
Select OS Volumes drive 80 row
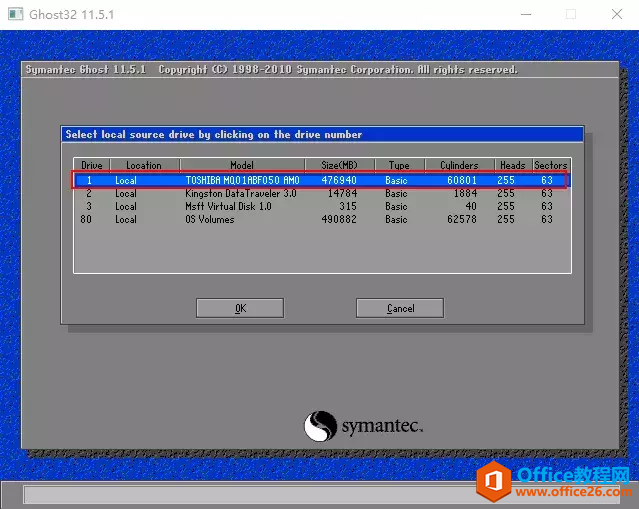pyautogui.click(x=322, y=219)
